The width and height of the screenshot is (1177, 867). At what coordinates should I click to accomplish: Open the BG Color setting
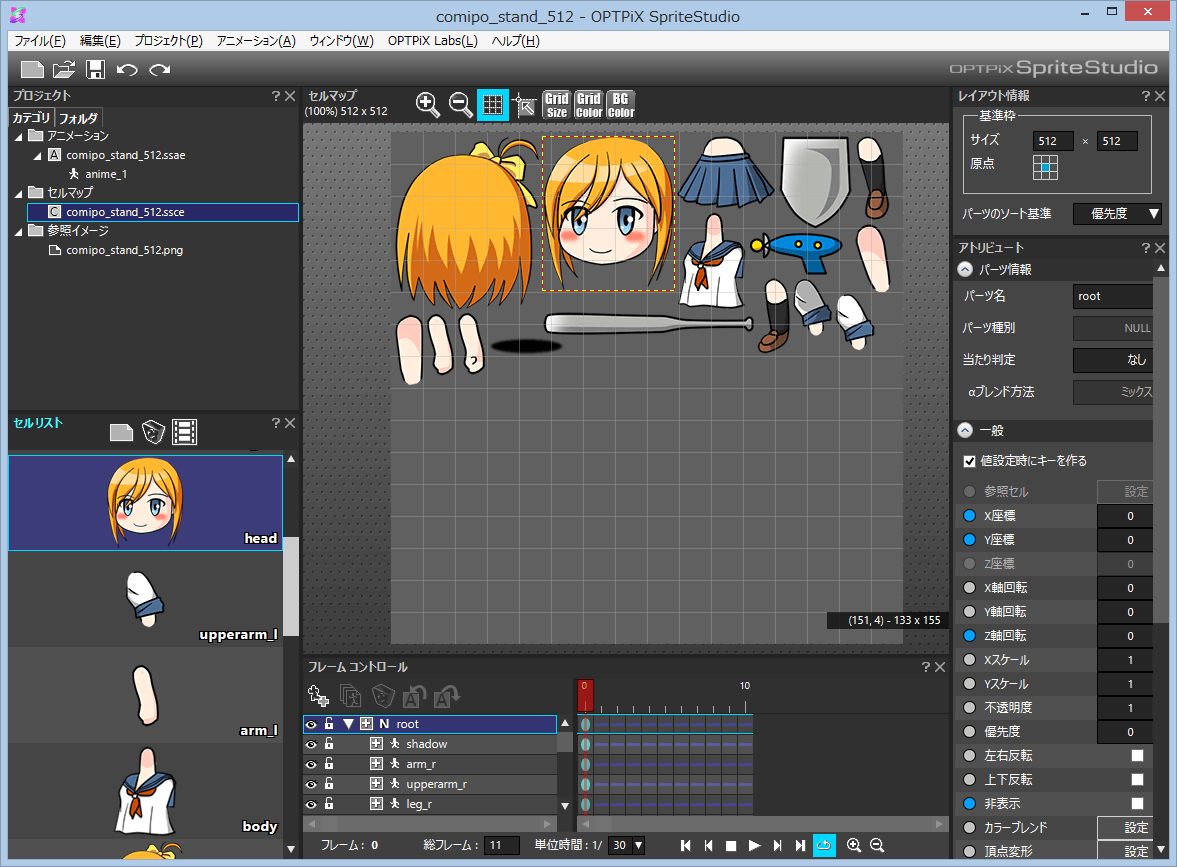click(621, 105)
